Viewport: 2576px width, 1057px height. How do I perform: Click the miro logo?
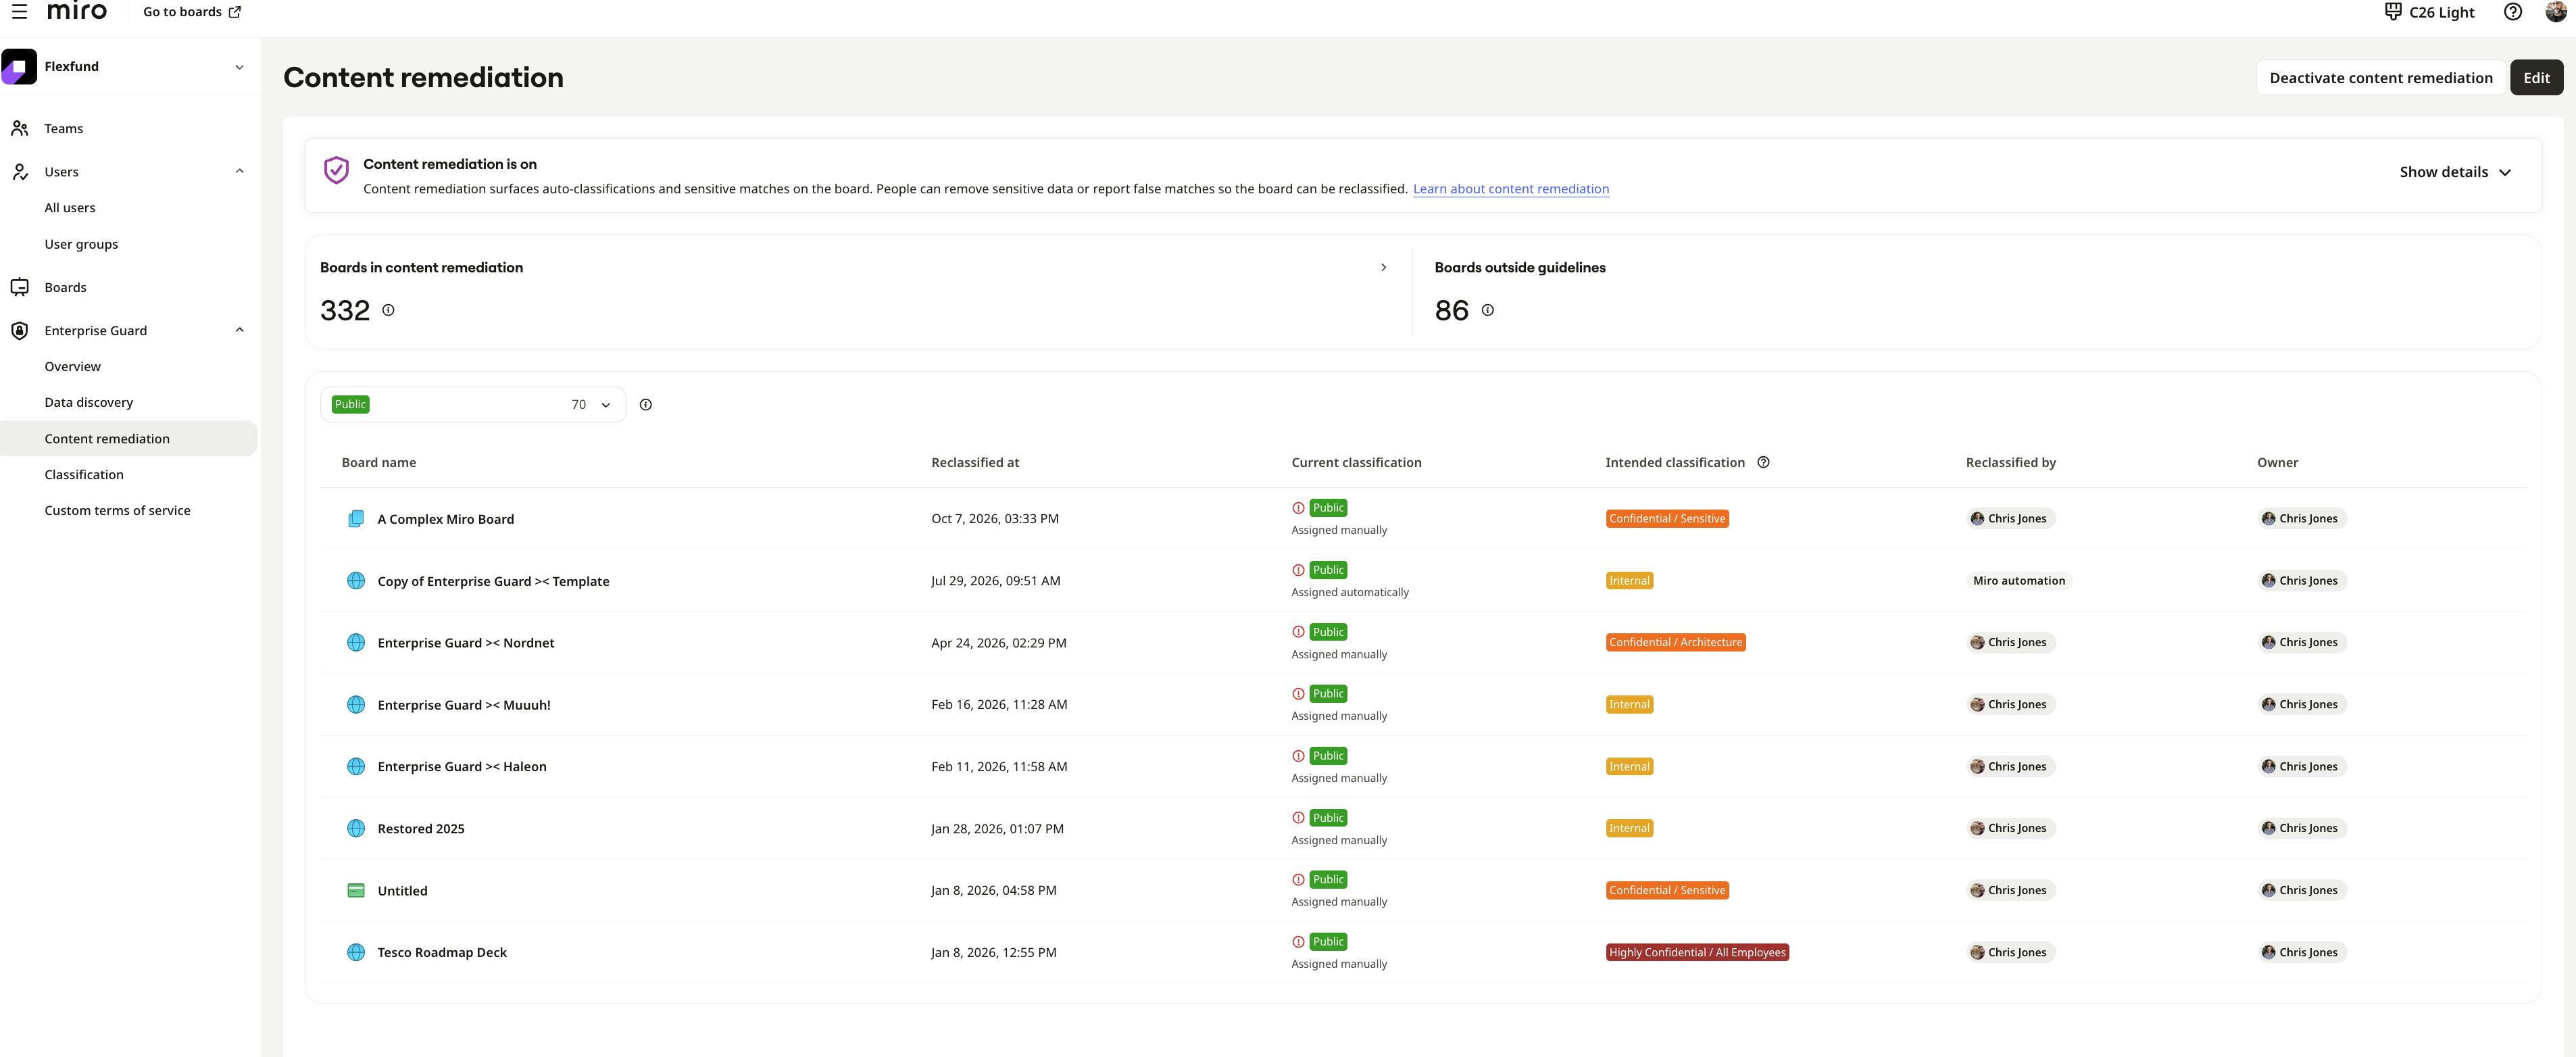[x=77, y=11]
